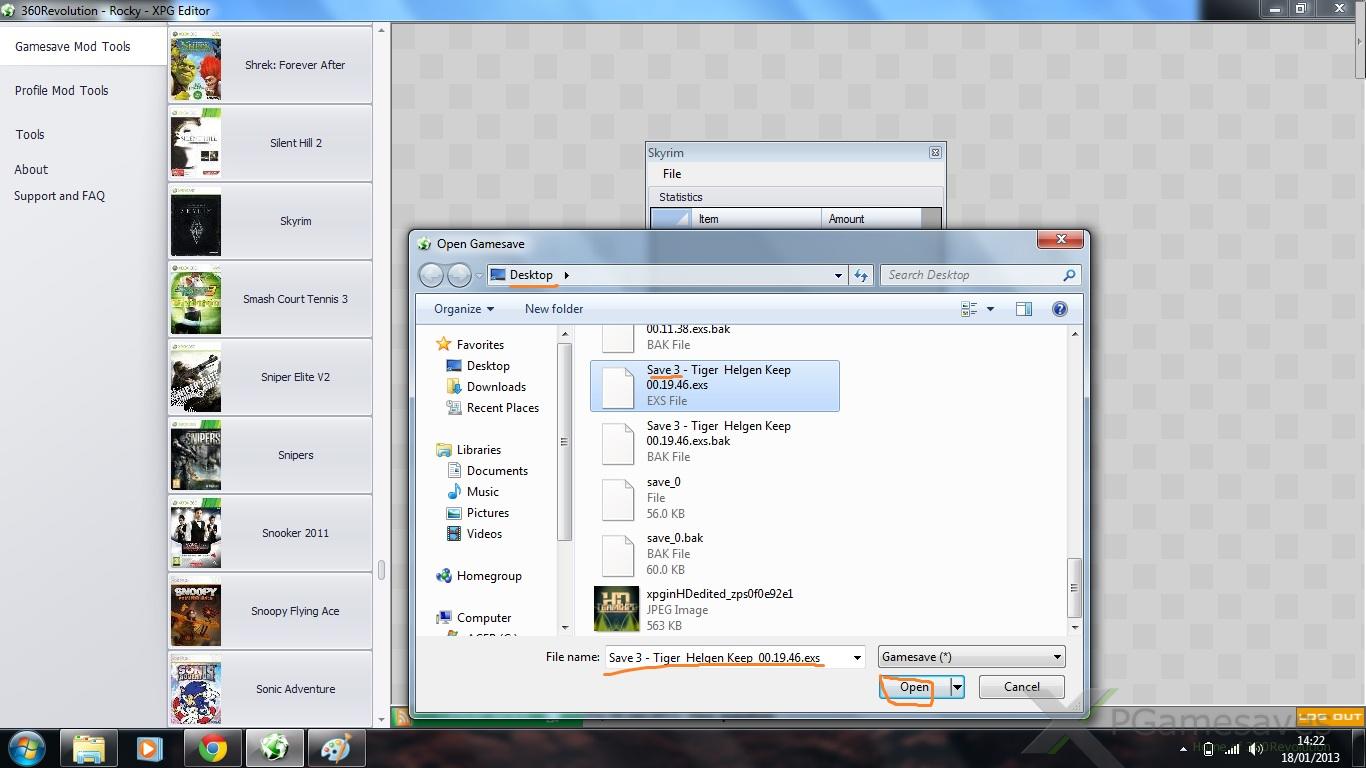The image size is (1366, 768).
Task: Open the Organize dropdown menu
Action: click(463, 309)
